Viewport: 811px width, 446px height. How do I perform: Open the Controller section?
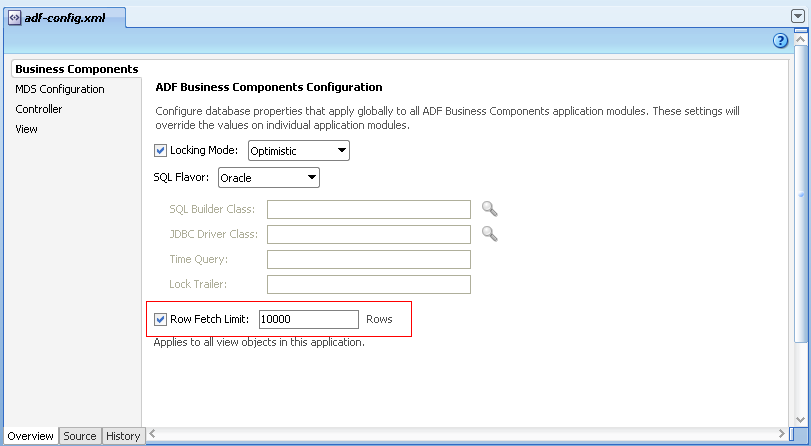39,109
